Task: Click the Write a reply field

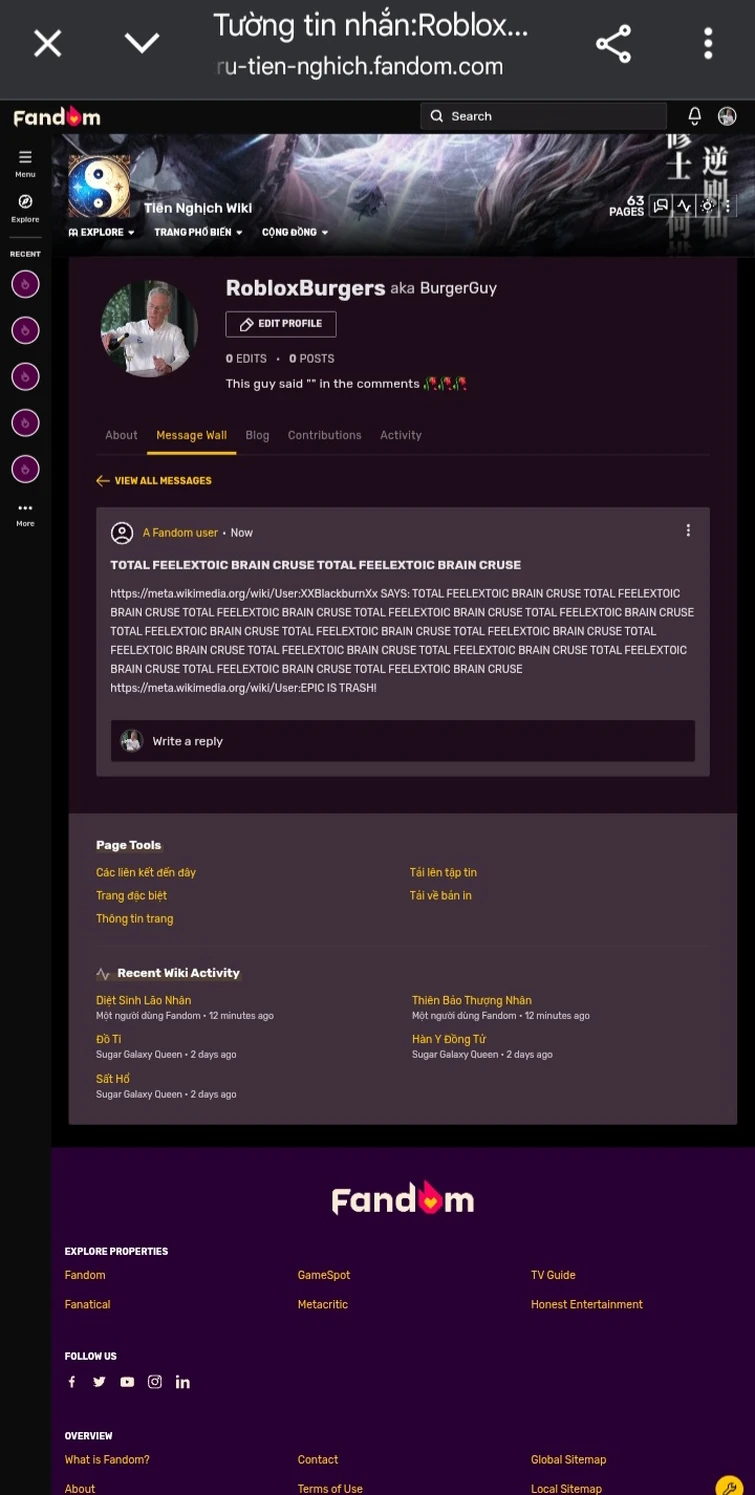Action: (402, 741)
